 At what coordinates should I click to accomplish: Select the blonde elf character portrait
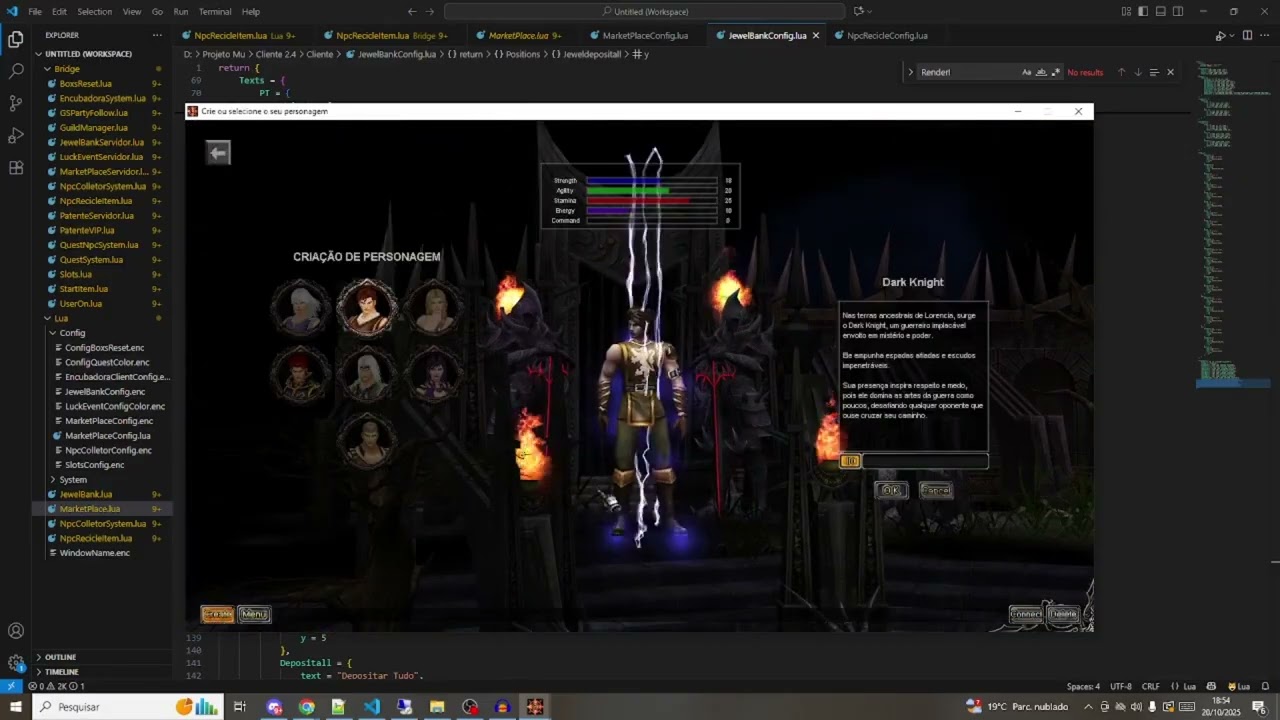(x=434, y=307)
